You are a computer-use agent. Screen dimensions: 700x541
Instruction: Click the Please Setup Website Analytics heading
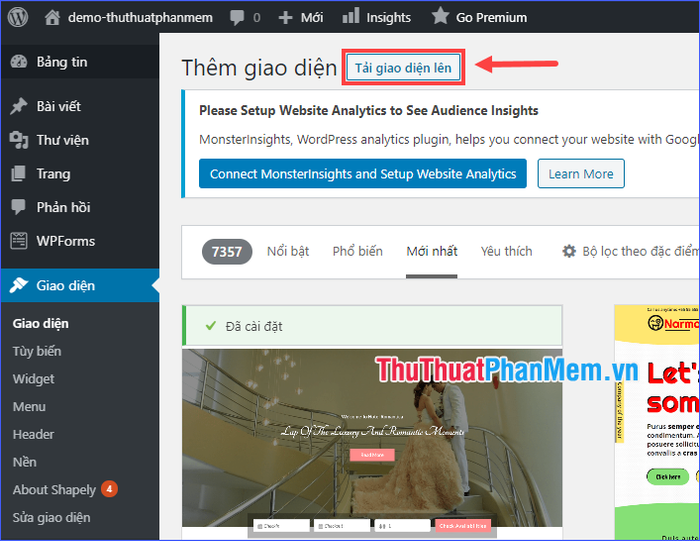coord(369,110)
